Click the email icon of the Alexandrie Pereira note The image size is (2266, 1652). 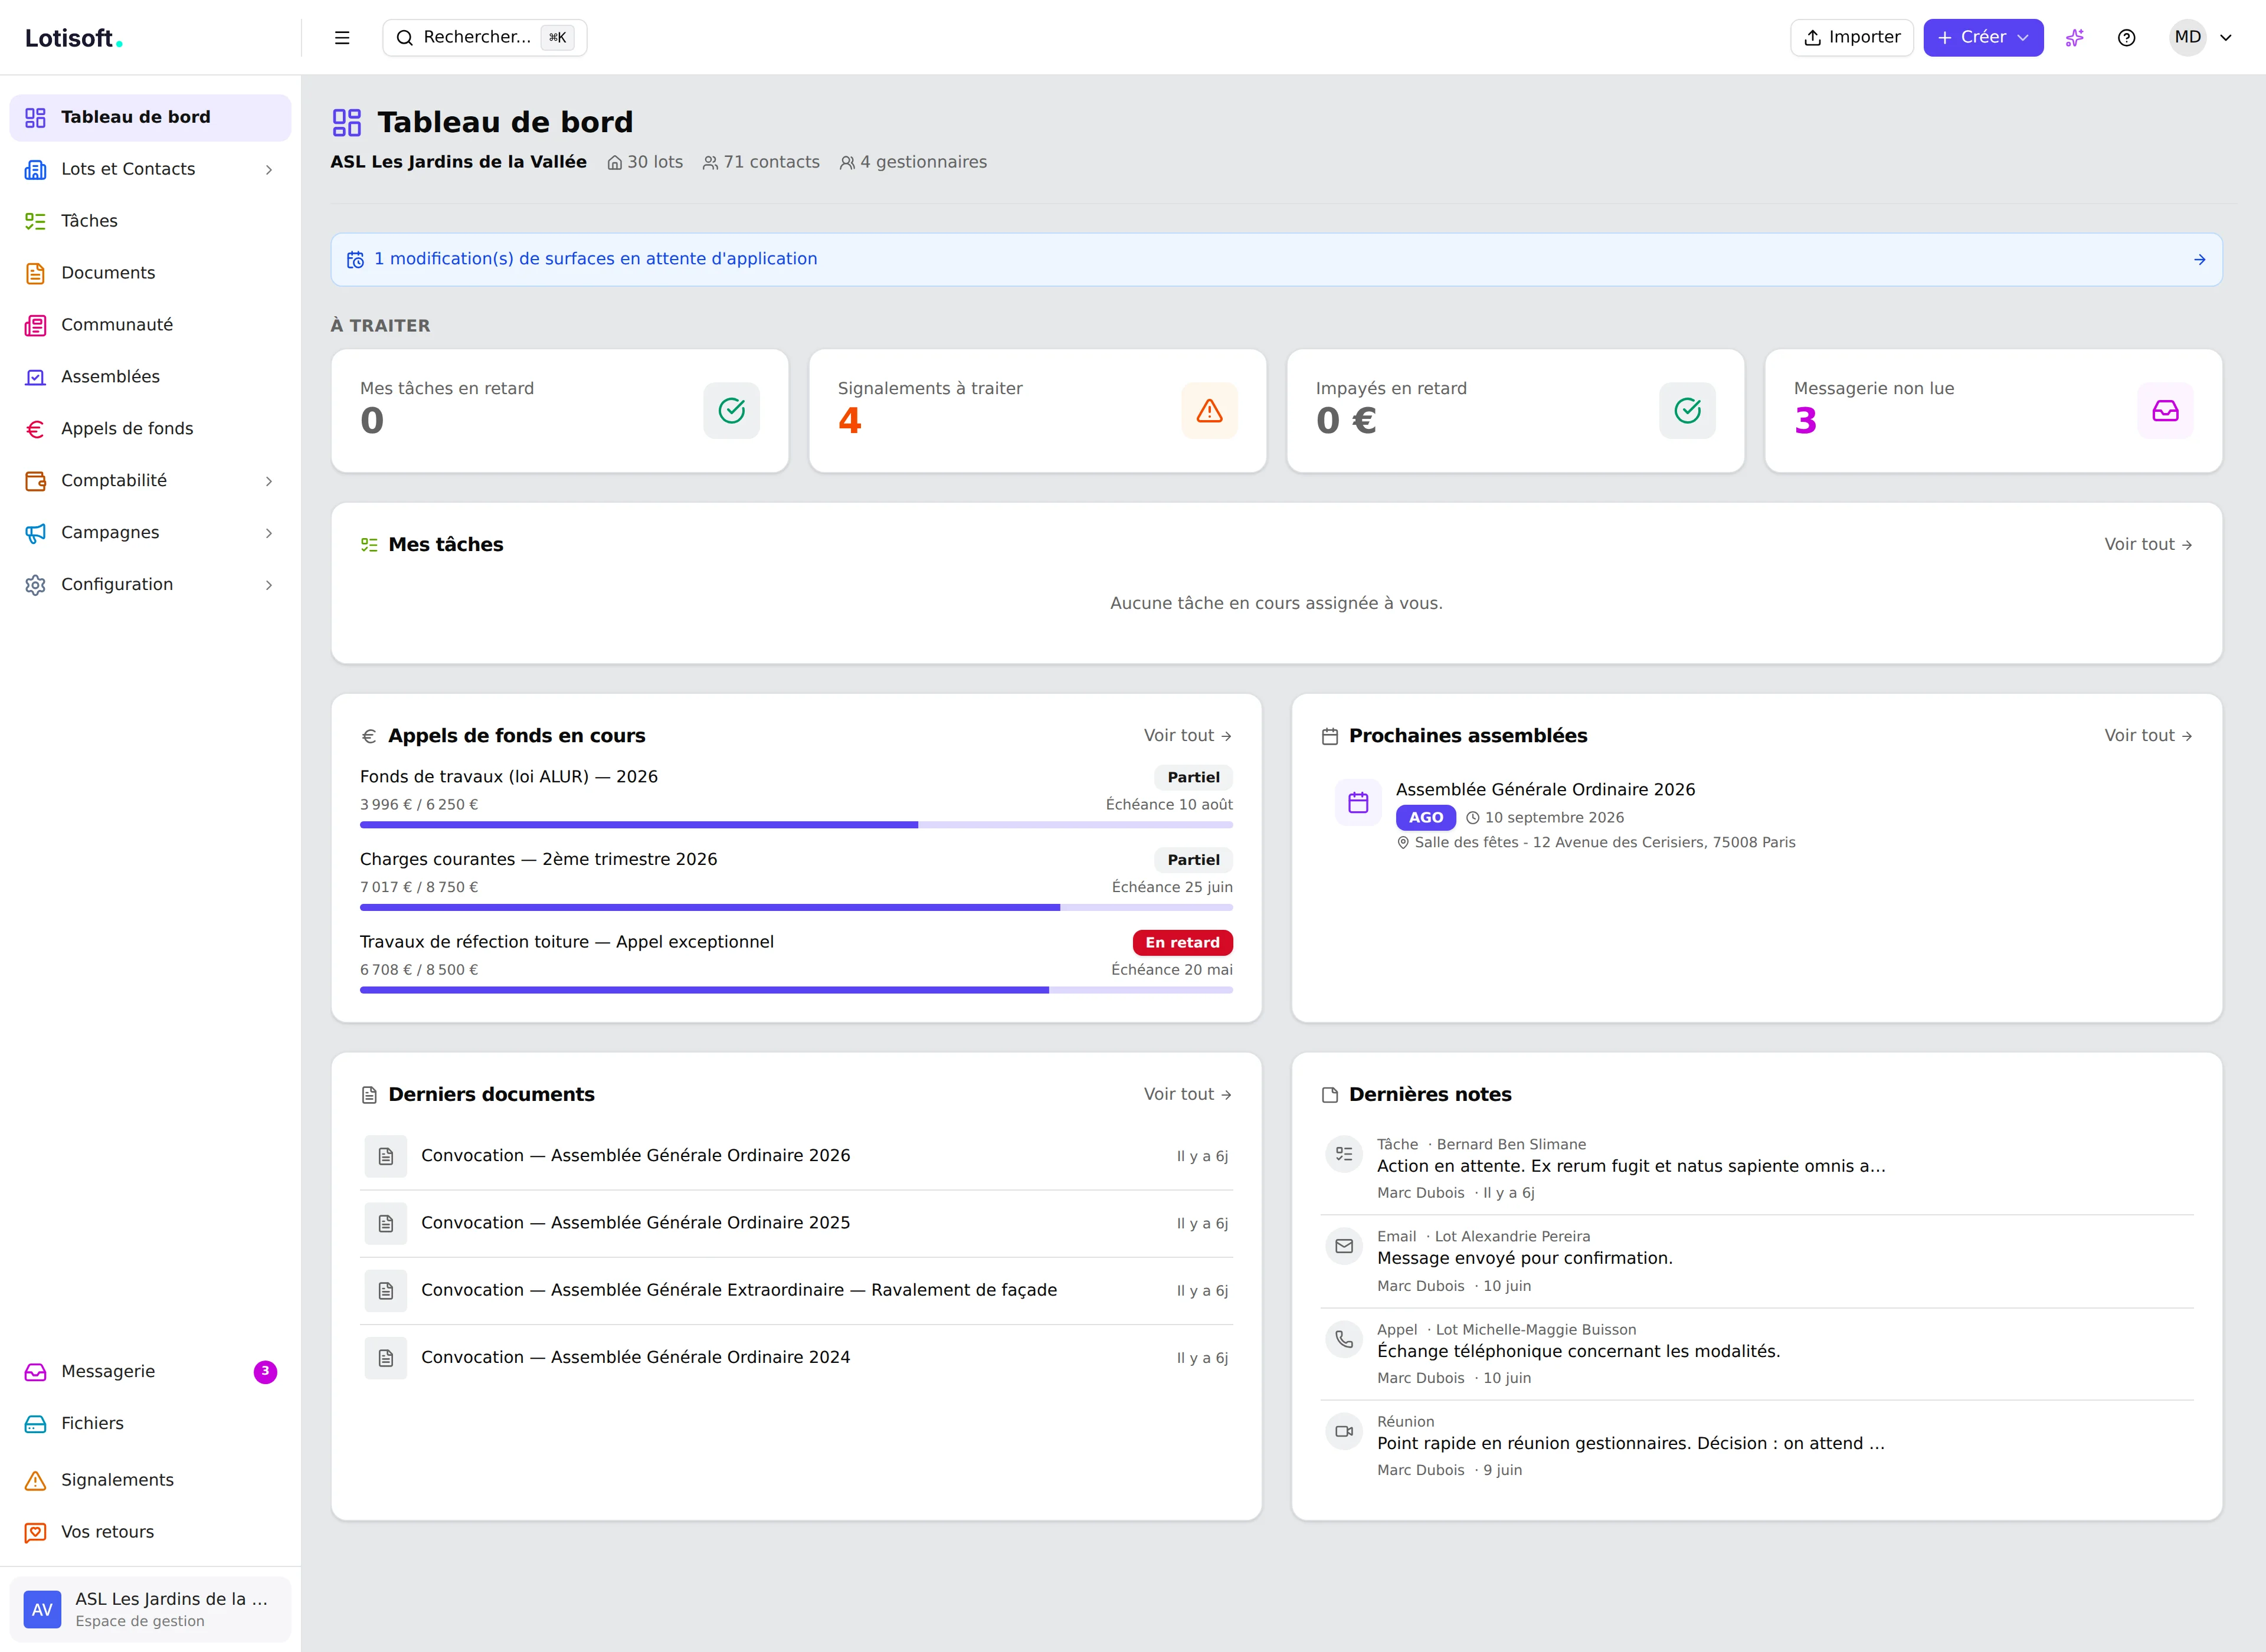[1344, 1246]
